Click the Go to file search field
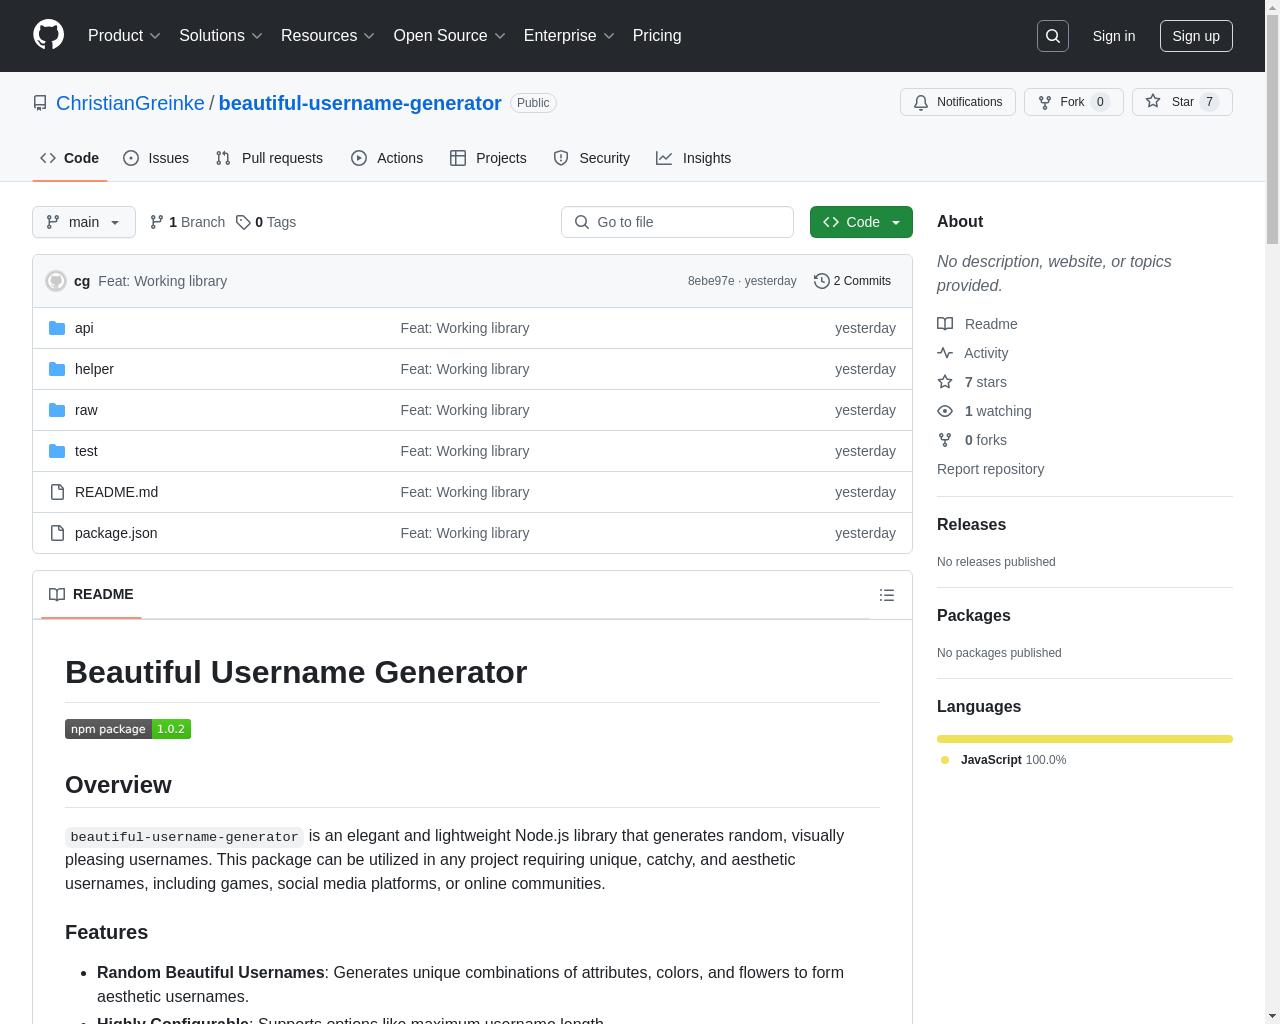 point(677,222)
